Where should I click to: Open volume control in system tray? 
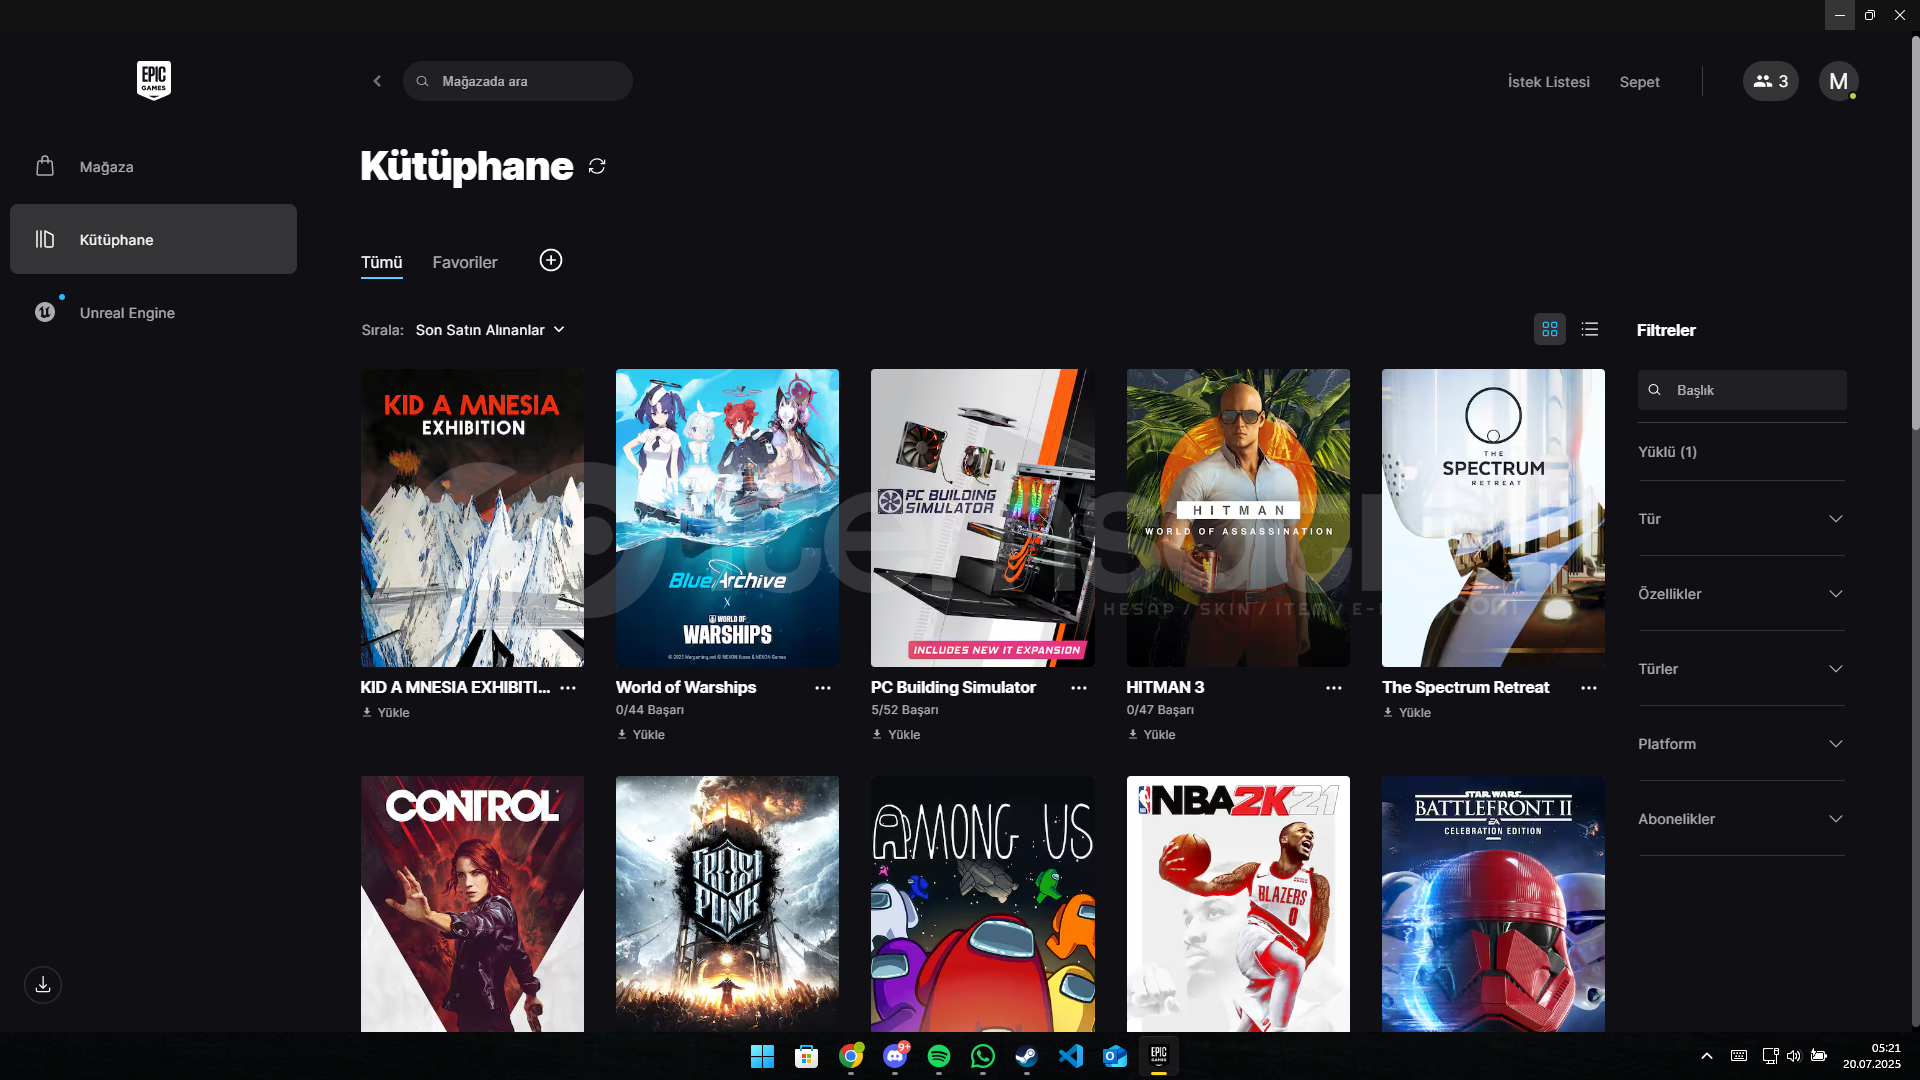tap(1794, 1056)
